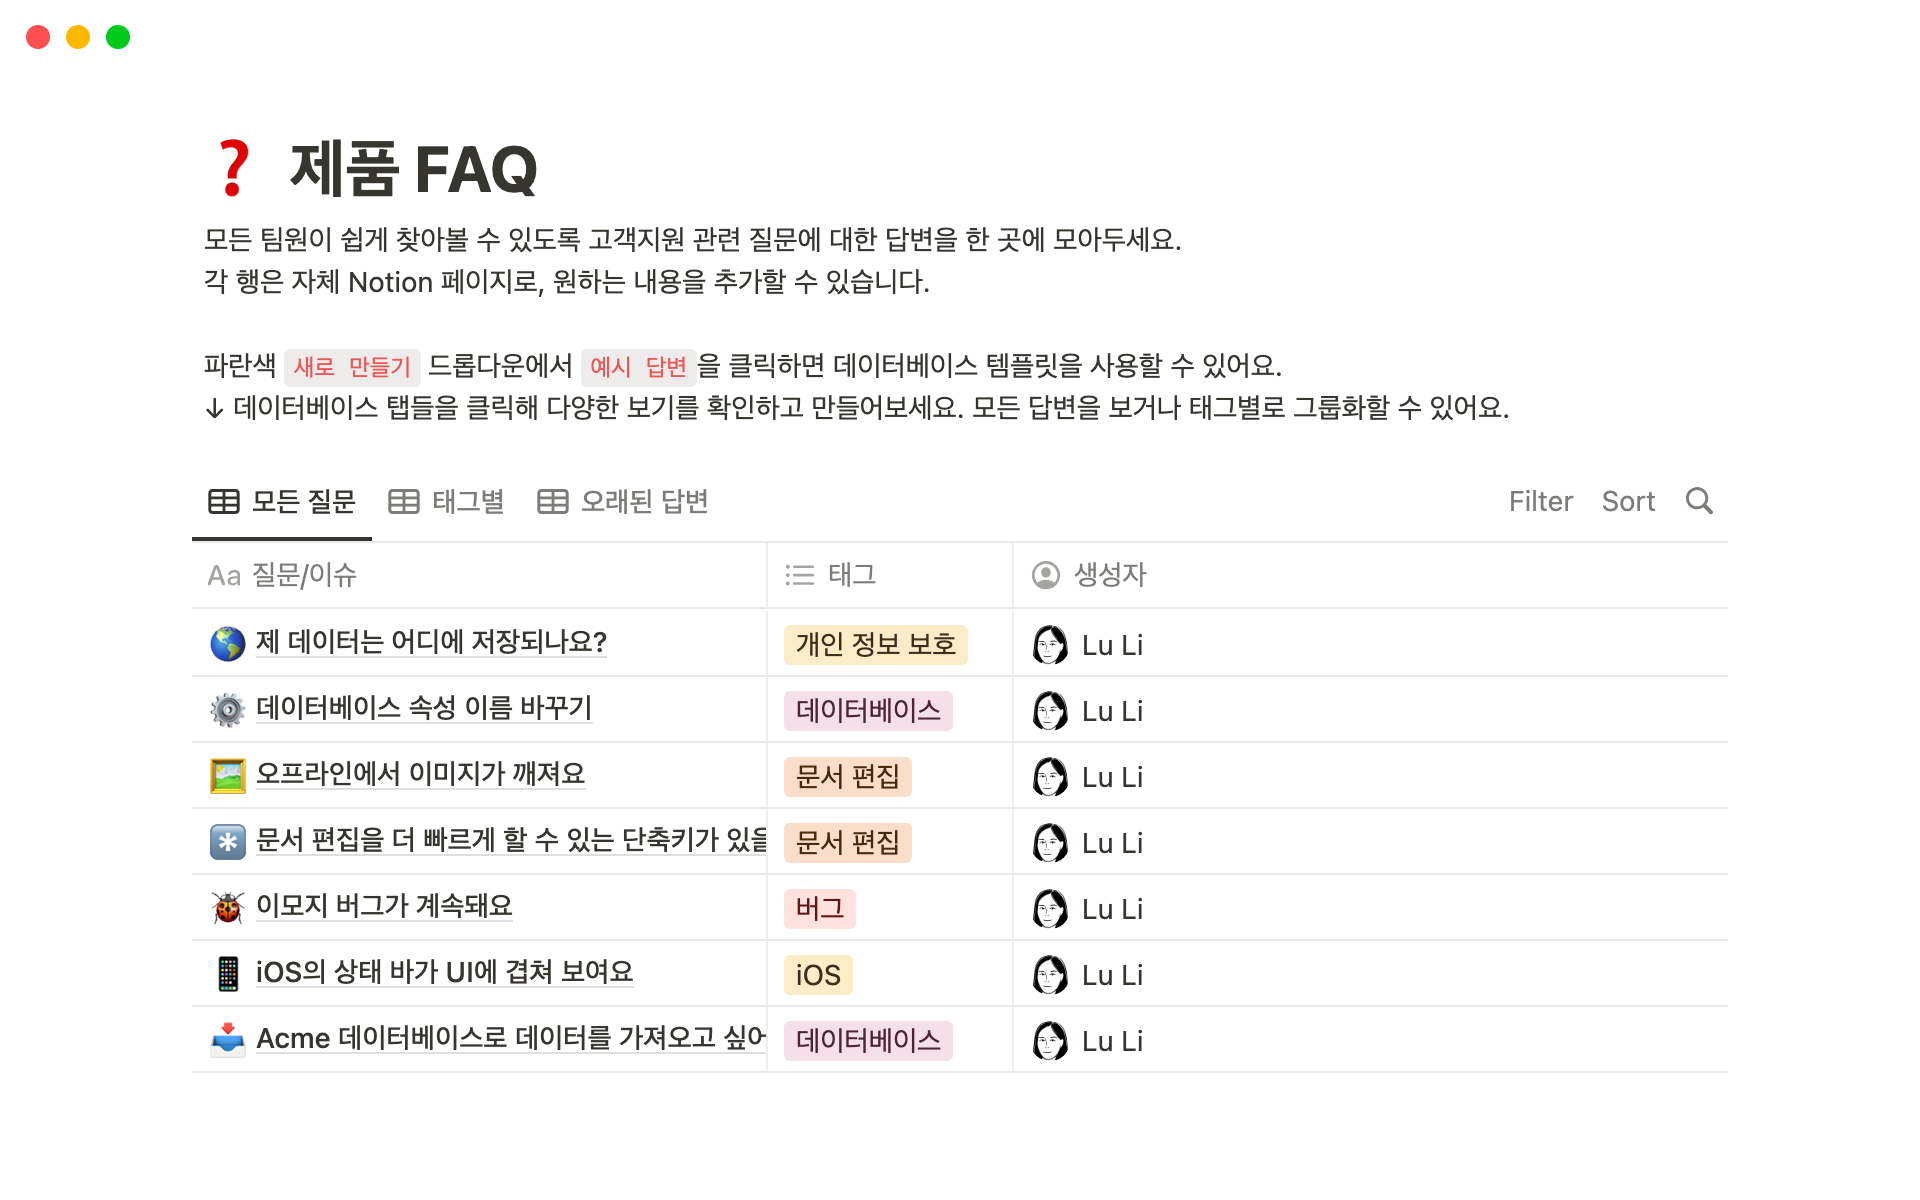Open the 생성자 column header menu

pyautogui.click(x=1109, y=575)
